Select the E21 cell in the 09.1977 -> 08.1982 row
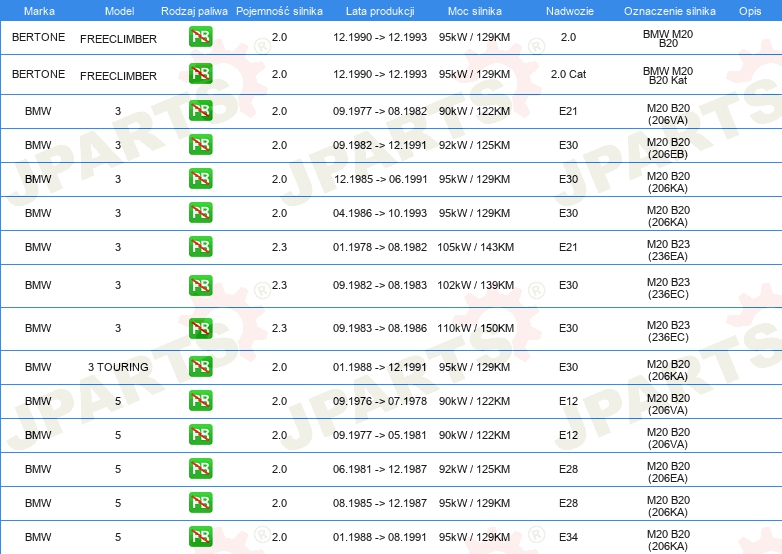 tap(568, 111)
